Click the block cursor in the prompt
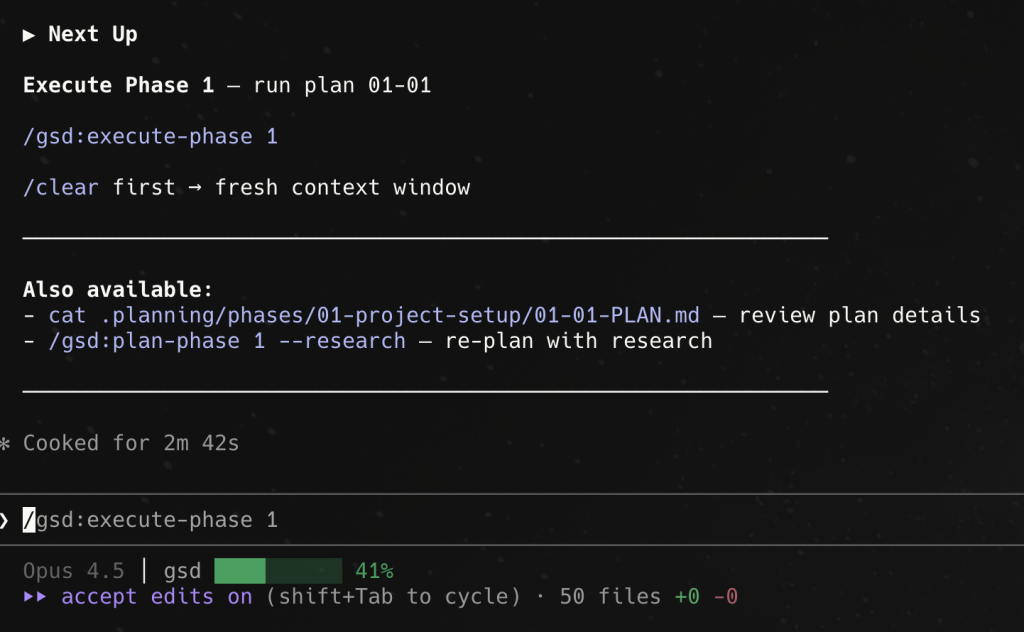The image size is (1024, 632). tap(29, 520)
